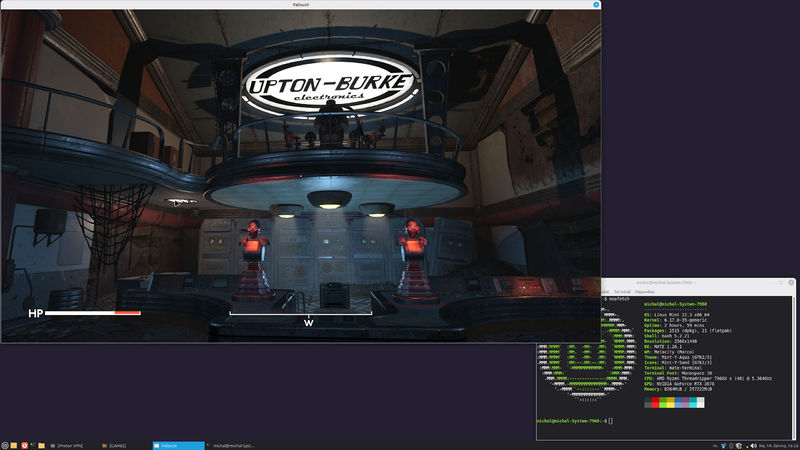The width and height of the screenshot is (800, 450).
Task: Click the 'Shell: bash' line
Action: (666, 336)
